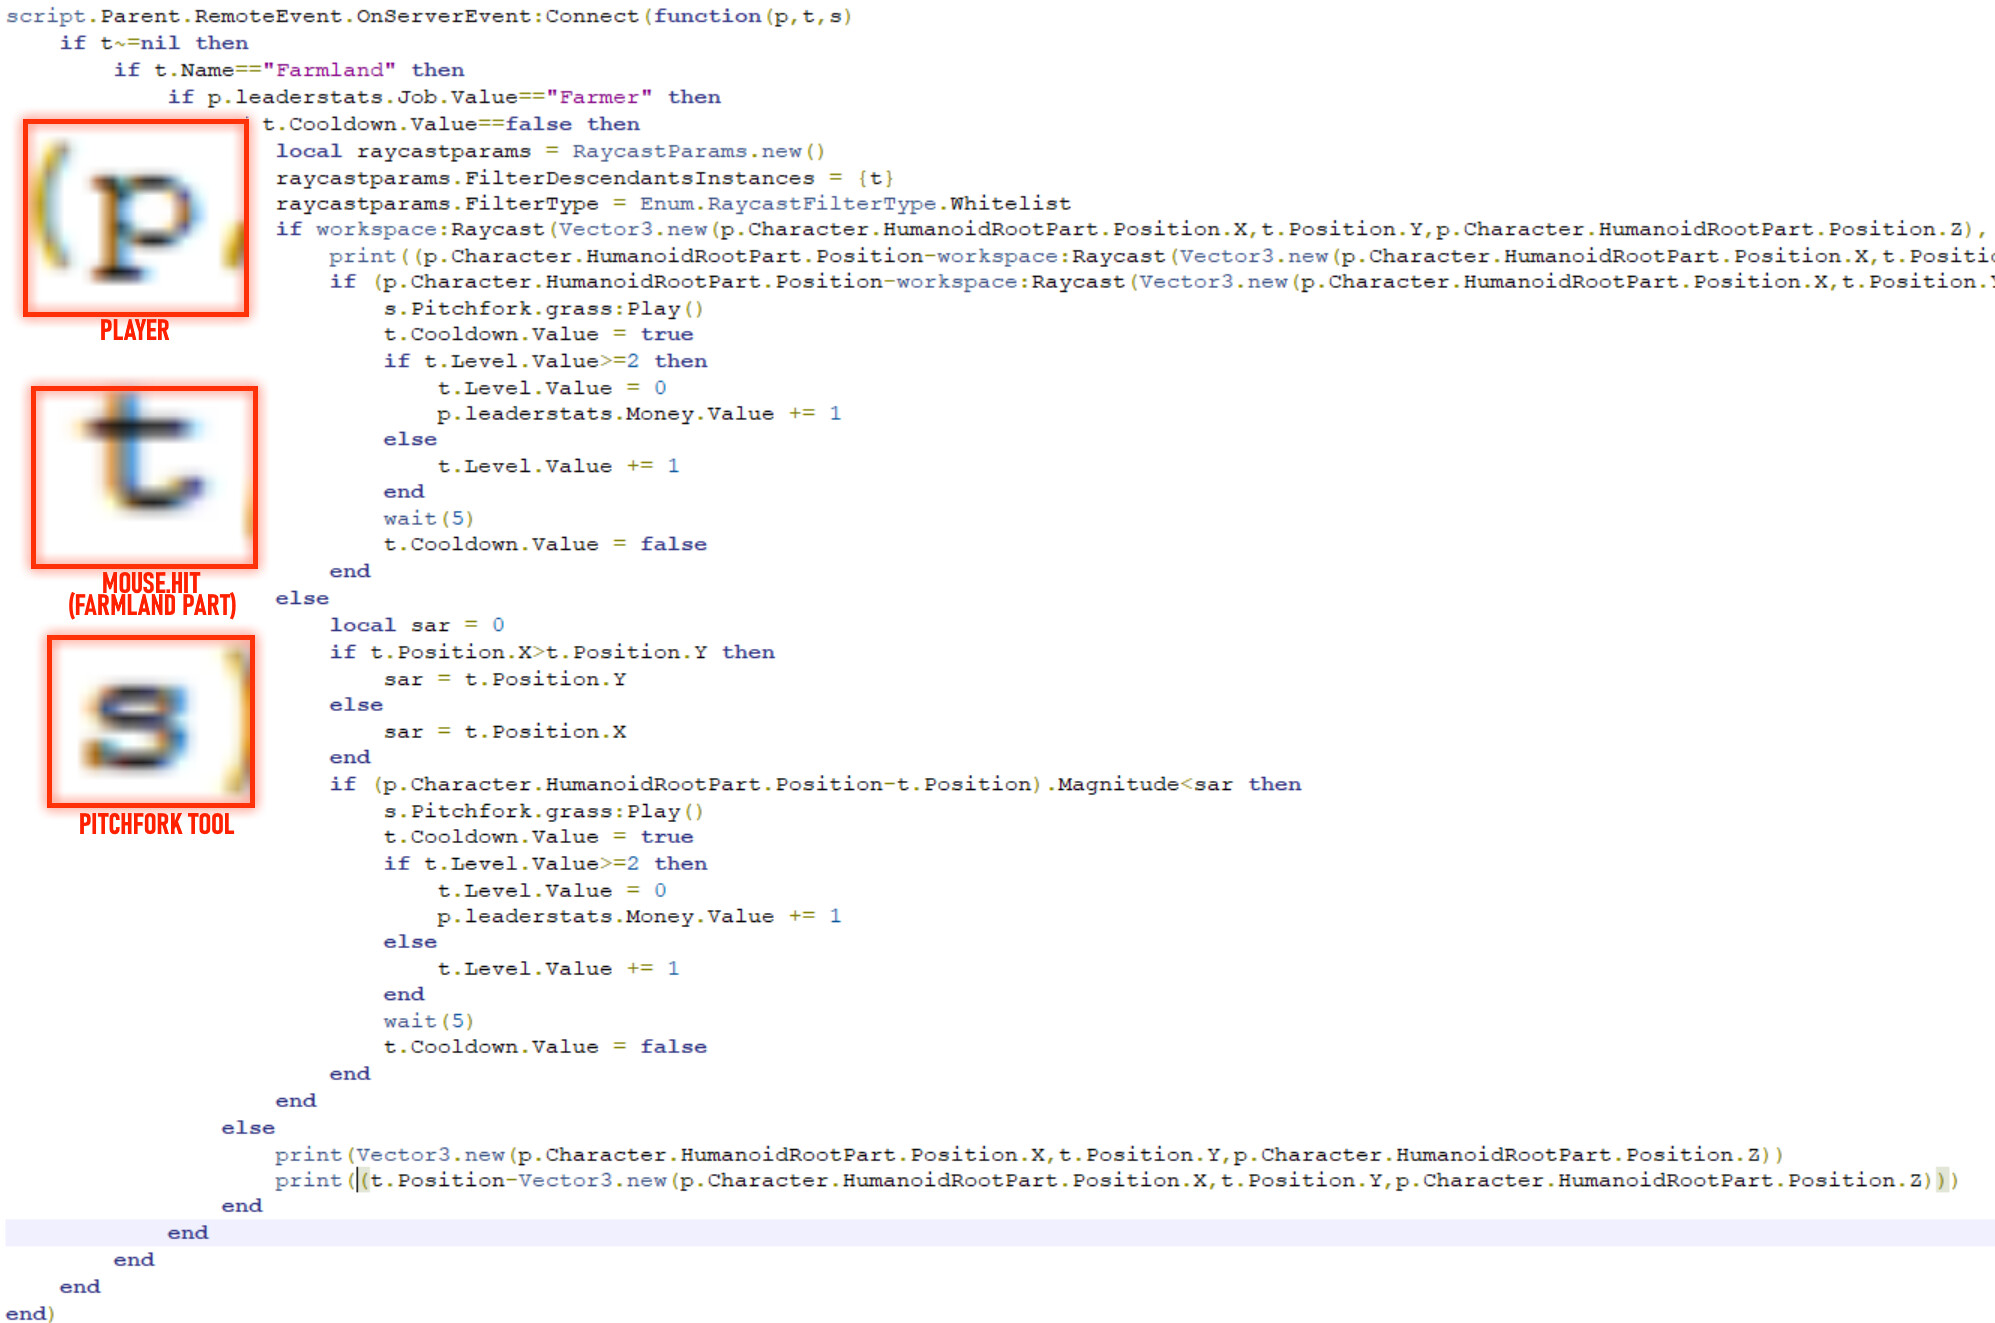The height and width of the screenshot is (1323, 1995).
Task: Click the red PLAYER label
Action: 134,331
